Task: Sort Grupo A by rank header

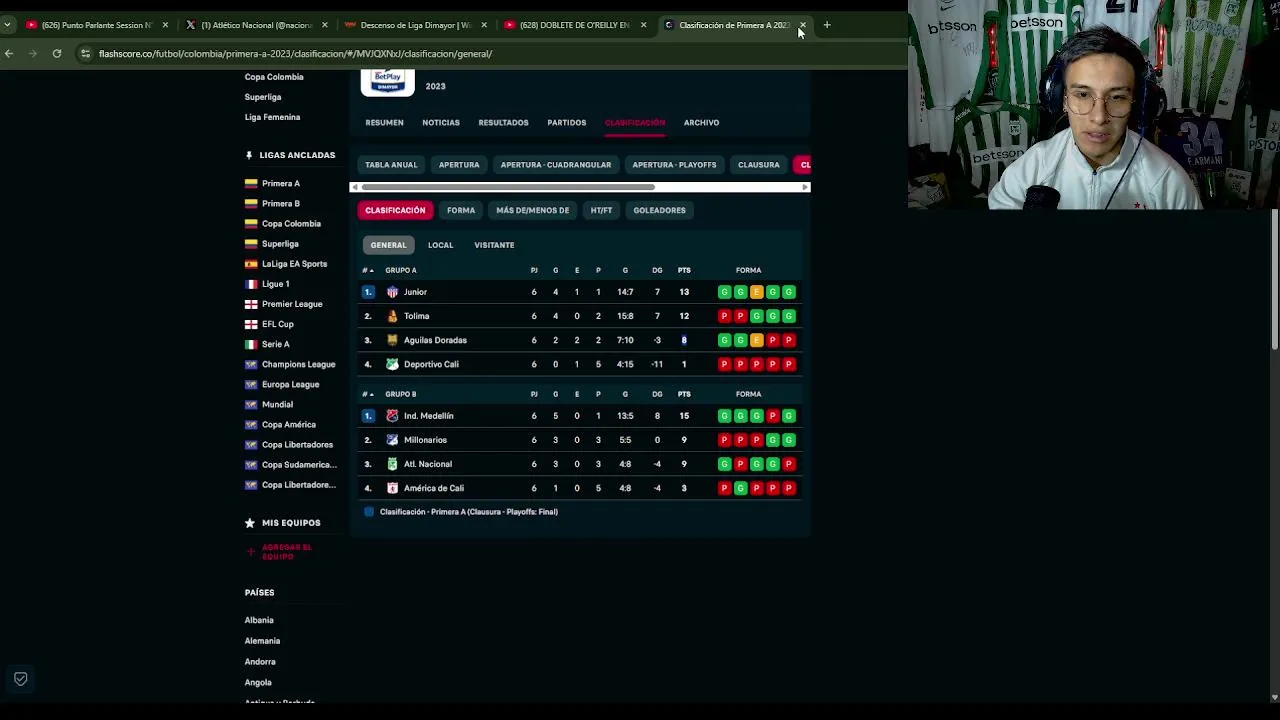Action: pos(367,270)
